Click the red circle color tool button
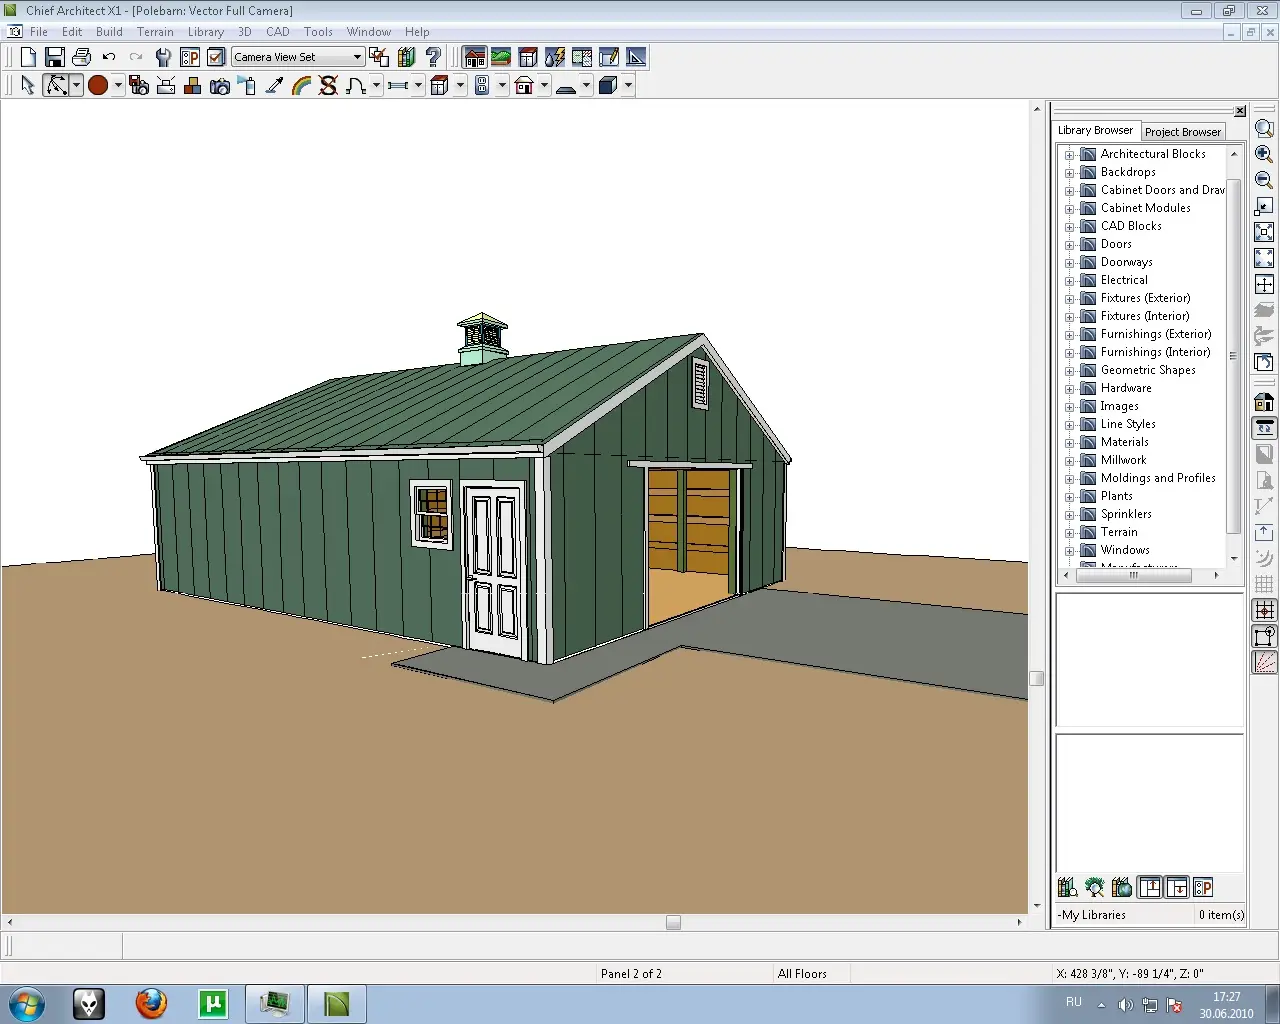The width and height of the screenshot is (1280, 1024). 98,86
